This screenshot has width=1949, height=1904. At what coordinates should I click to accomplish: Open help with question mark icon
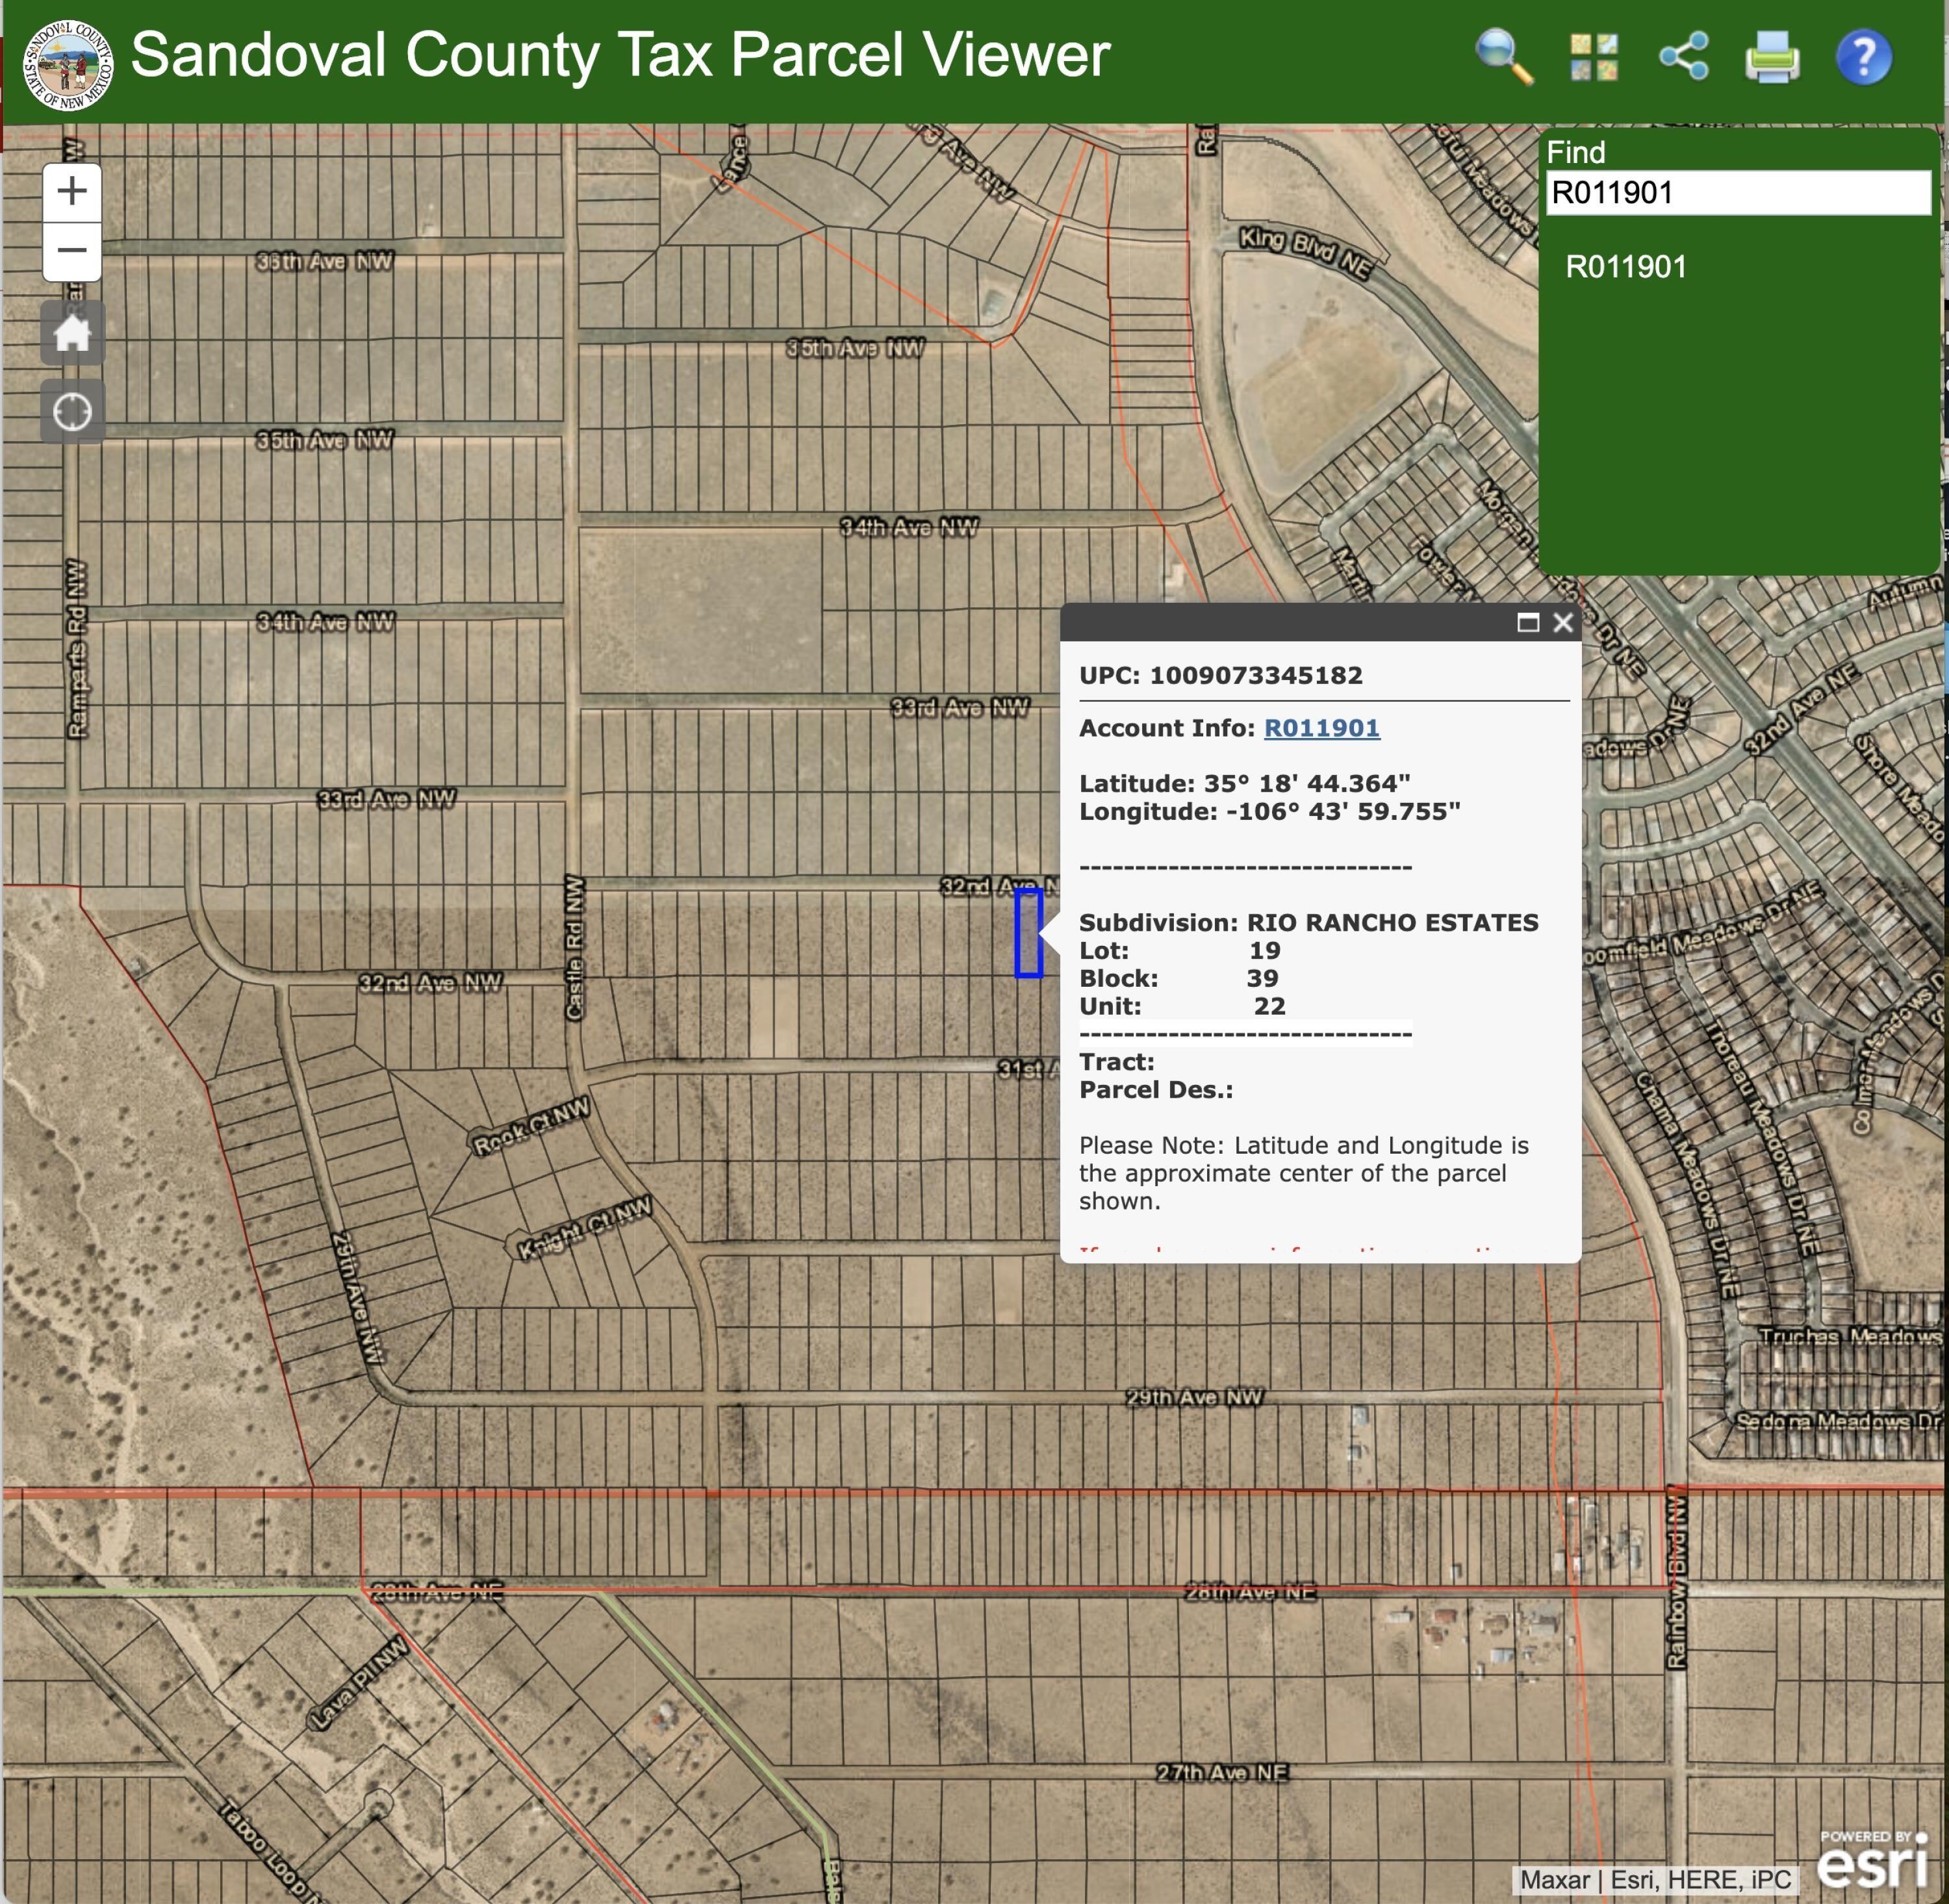1864,57
